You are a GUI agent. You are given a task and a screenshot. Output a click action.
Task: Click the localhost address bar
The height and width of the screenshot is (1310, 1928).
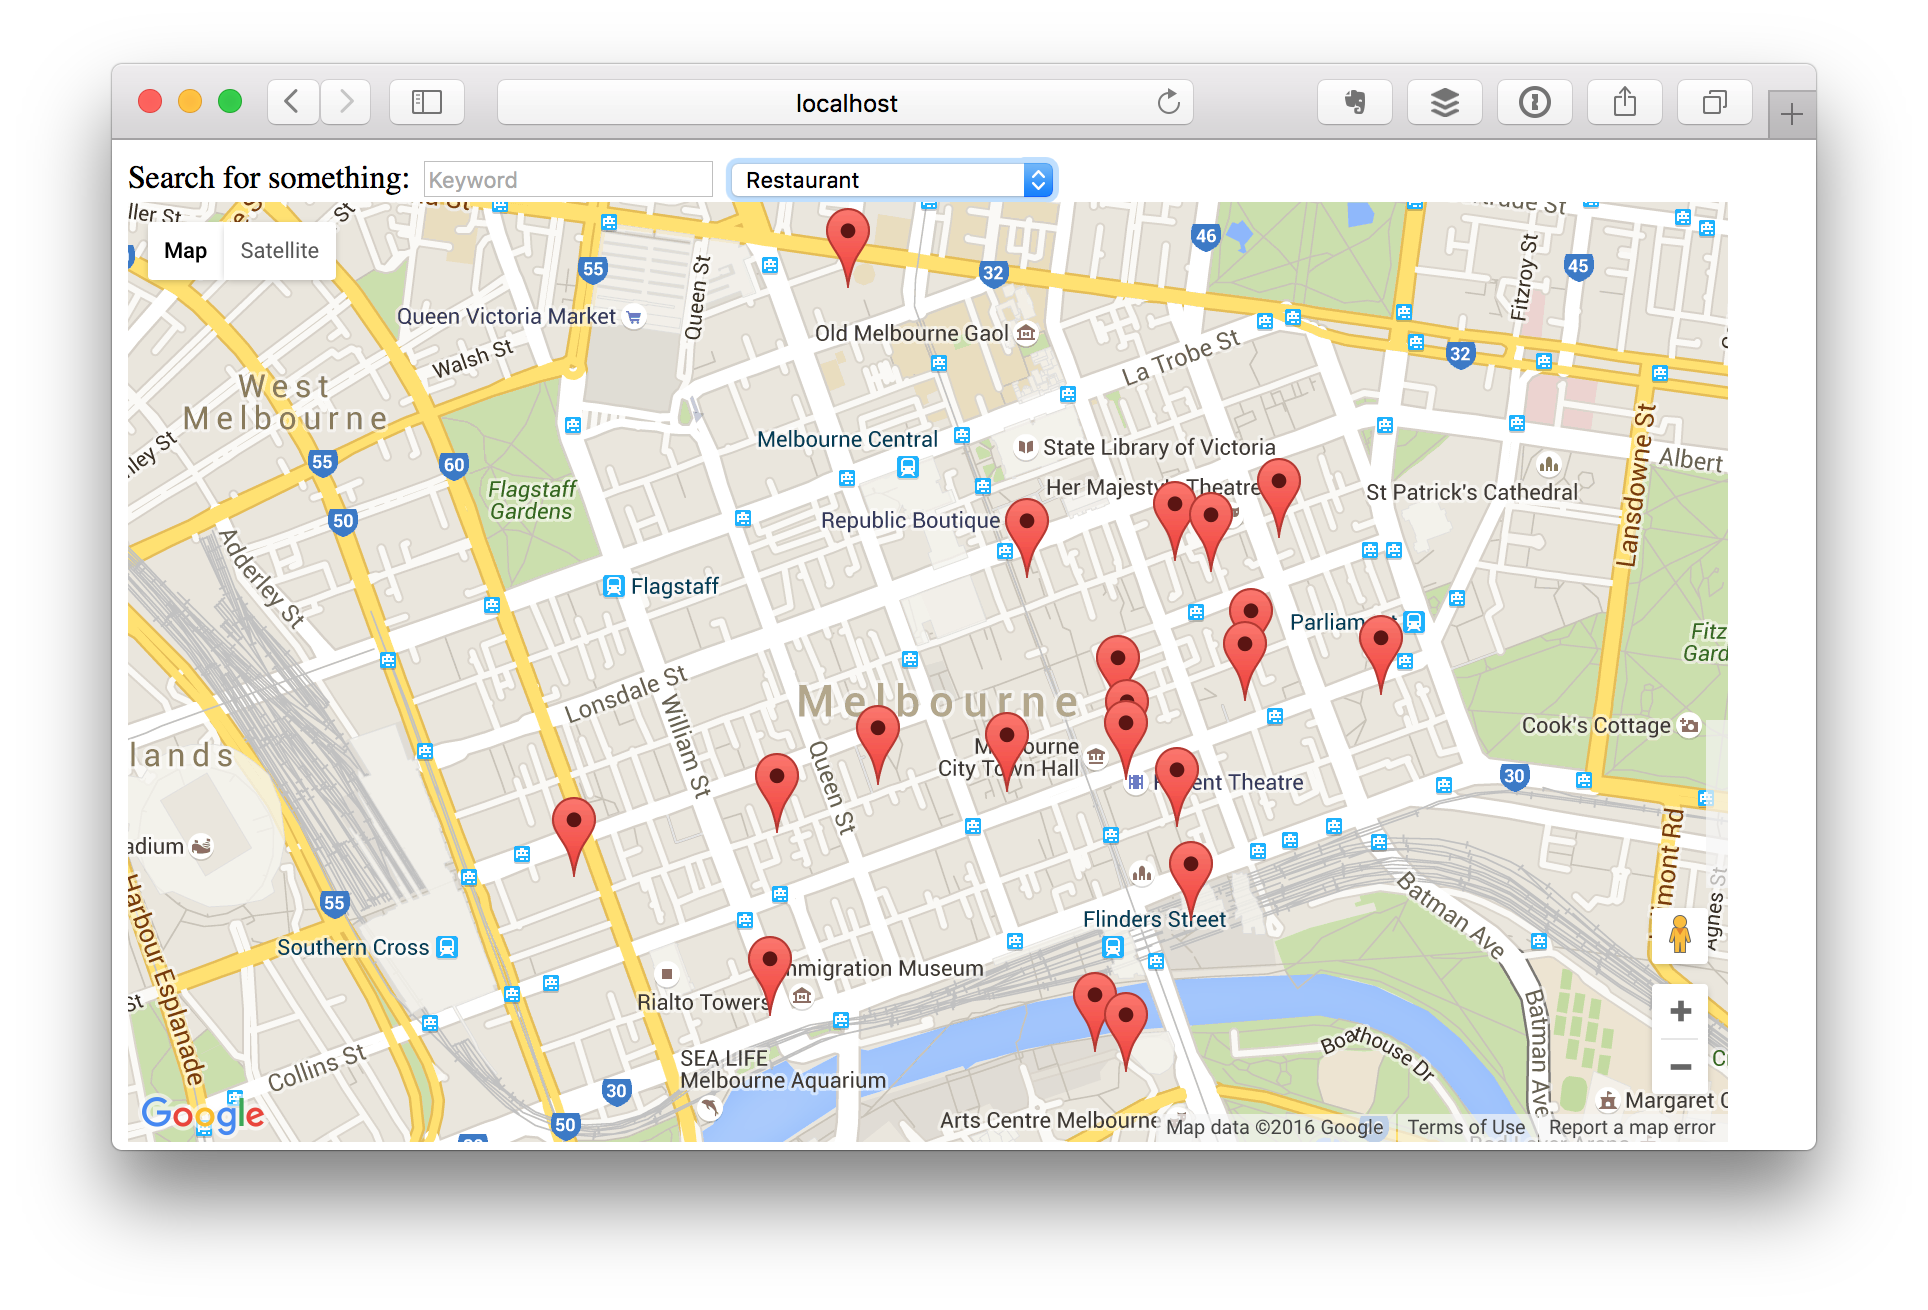845,103
